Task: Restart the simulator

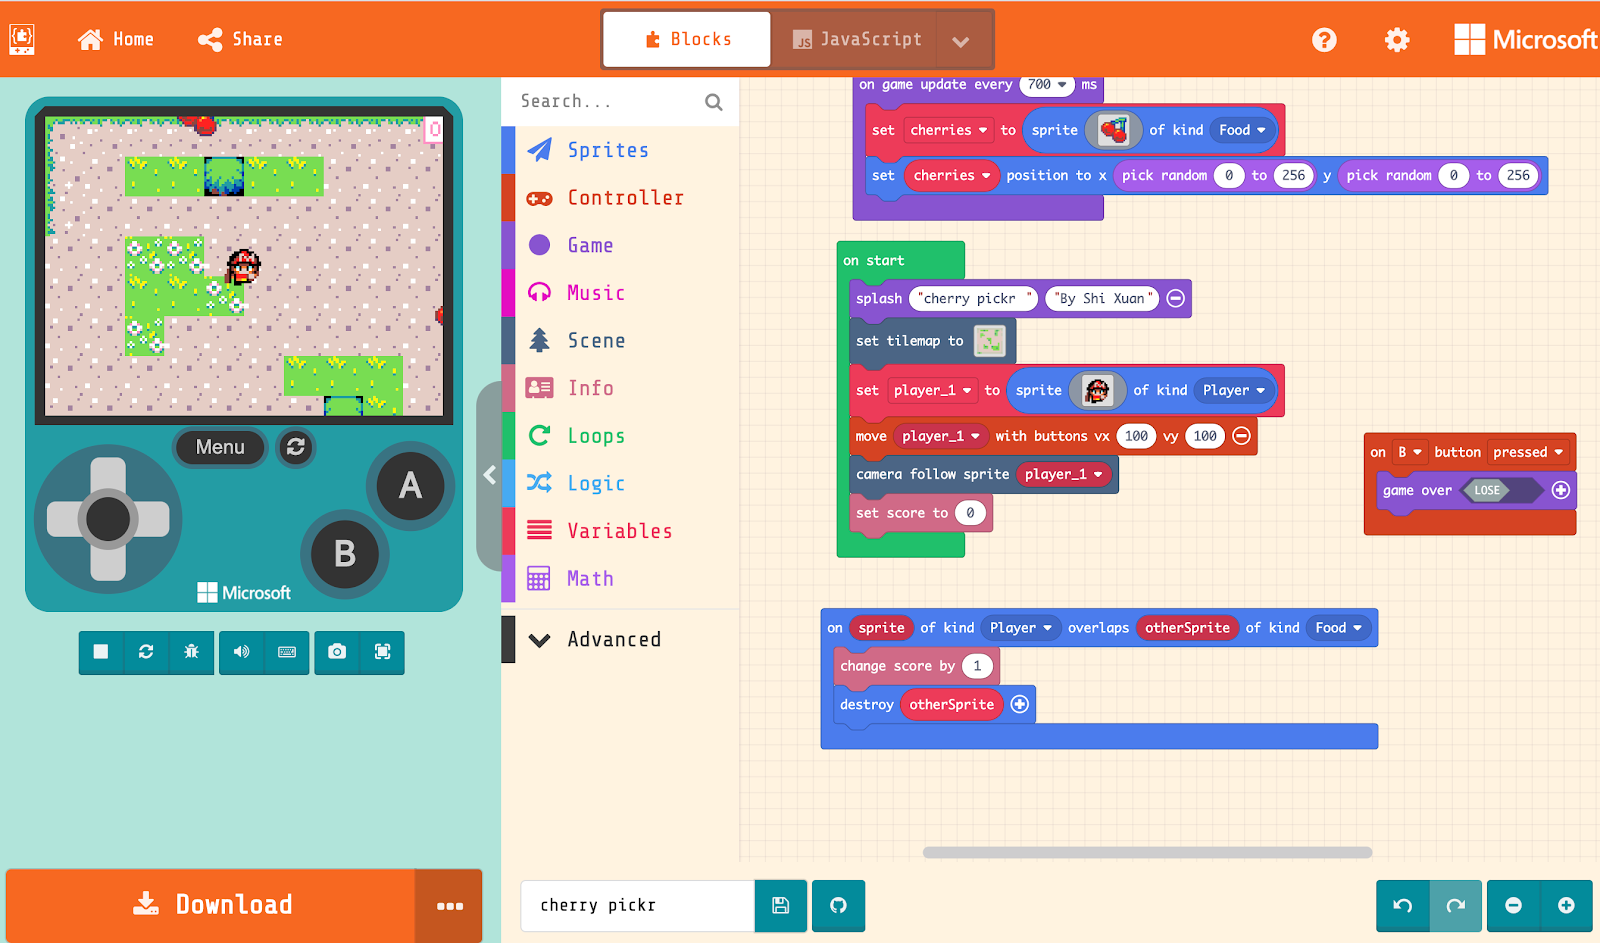Action: coord(146,652)
